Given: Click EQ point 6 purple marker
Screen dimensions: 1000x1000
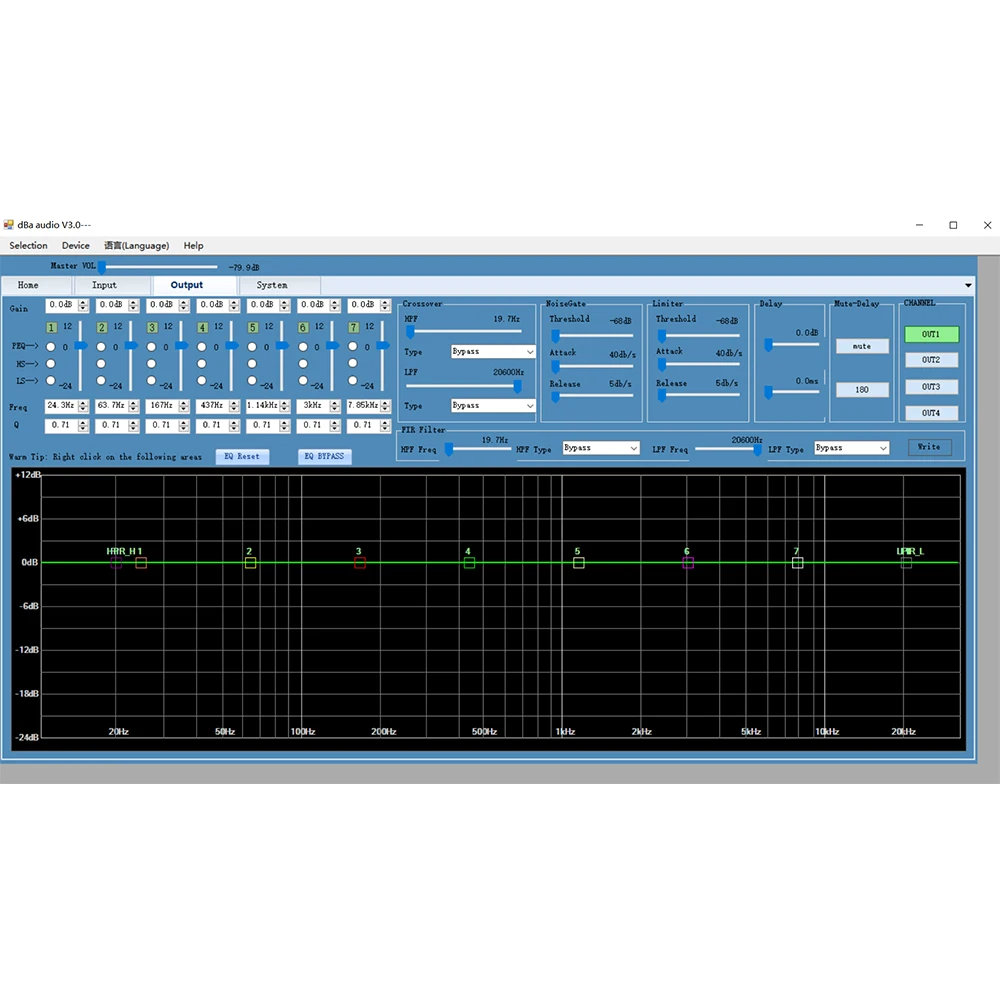Looking at the screenshot, I should [x=688, y=563].
